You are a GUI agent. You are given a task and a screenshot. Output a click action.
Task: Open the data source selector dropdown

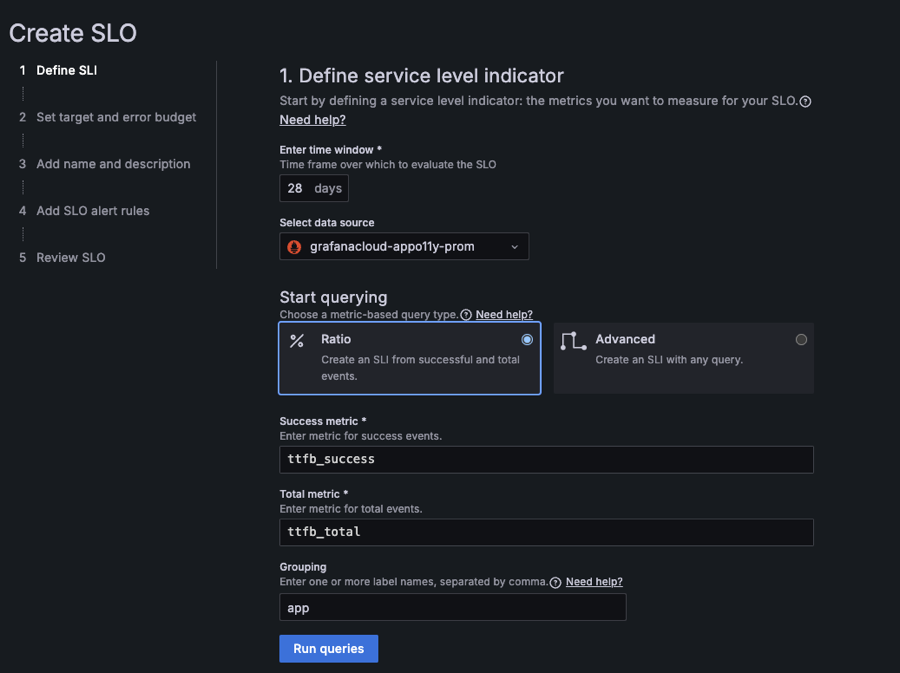point(404,246)
